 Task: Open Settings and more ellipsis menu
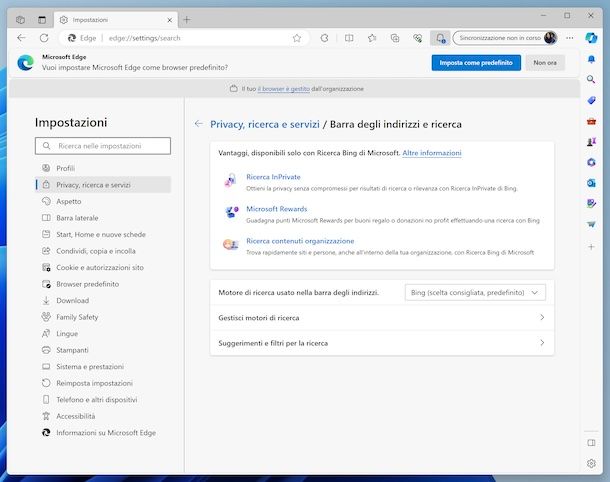(x=570, y=38)
